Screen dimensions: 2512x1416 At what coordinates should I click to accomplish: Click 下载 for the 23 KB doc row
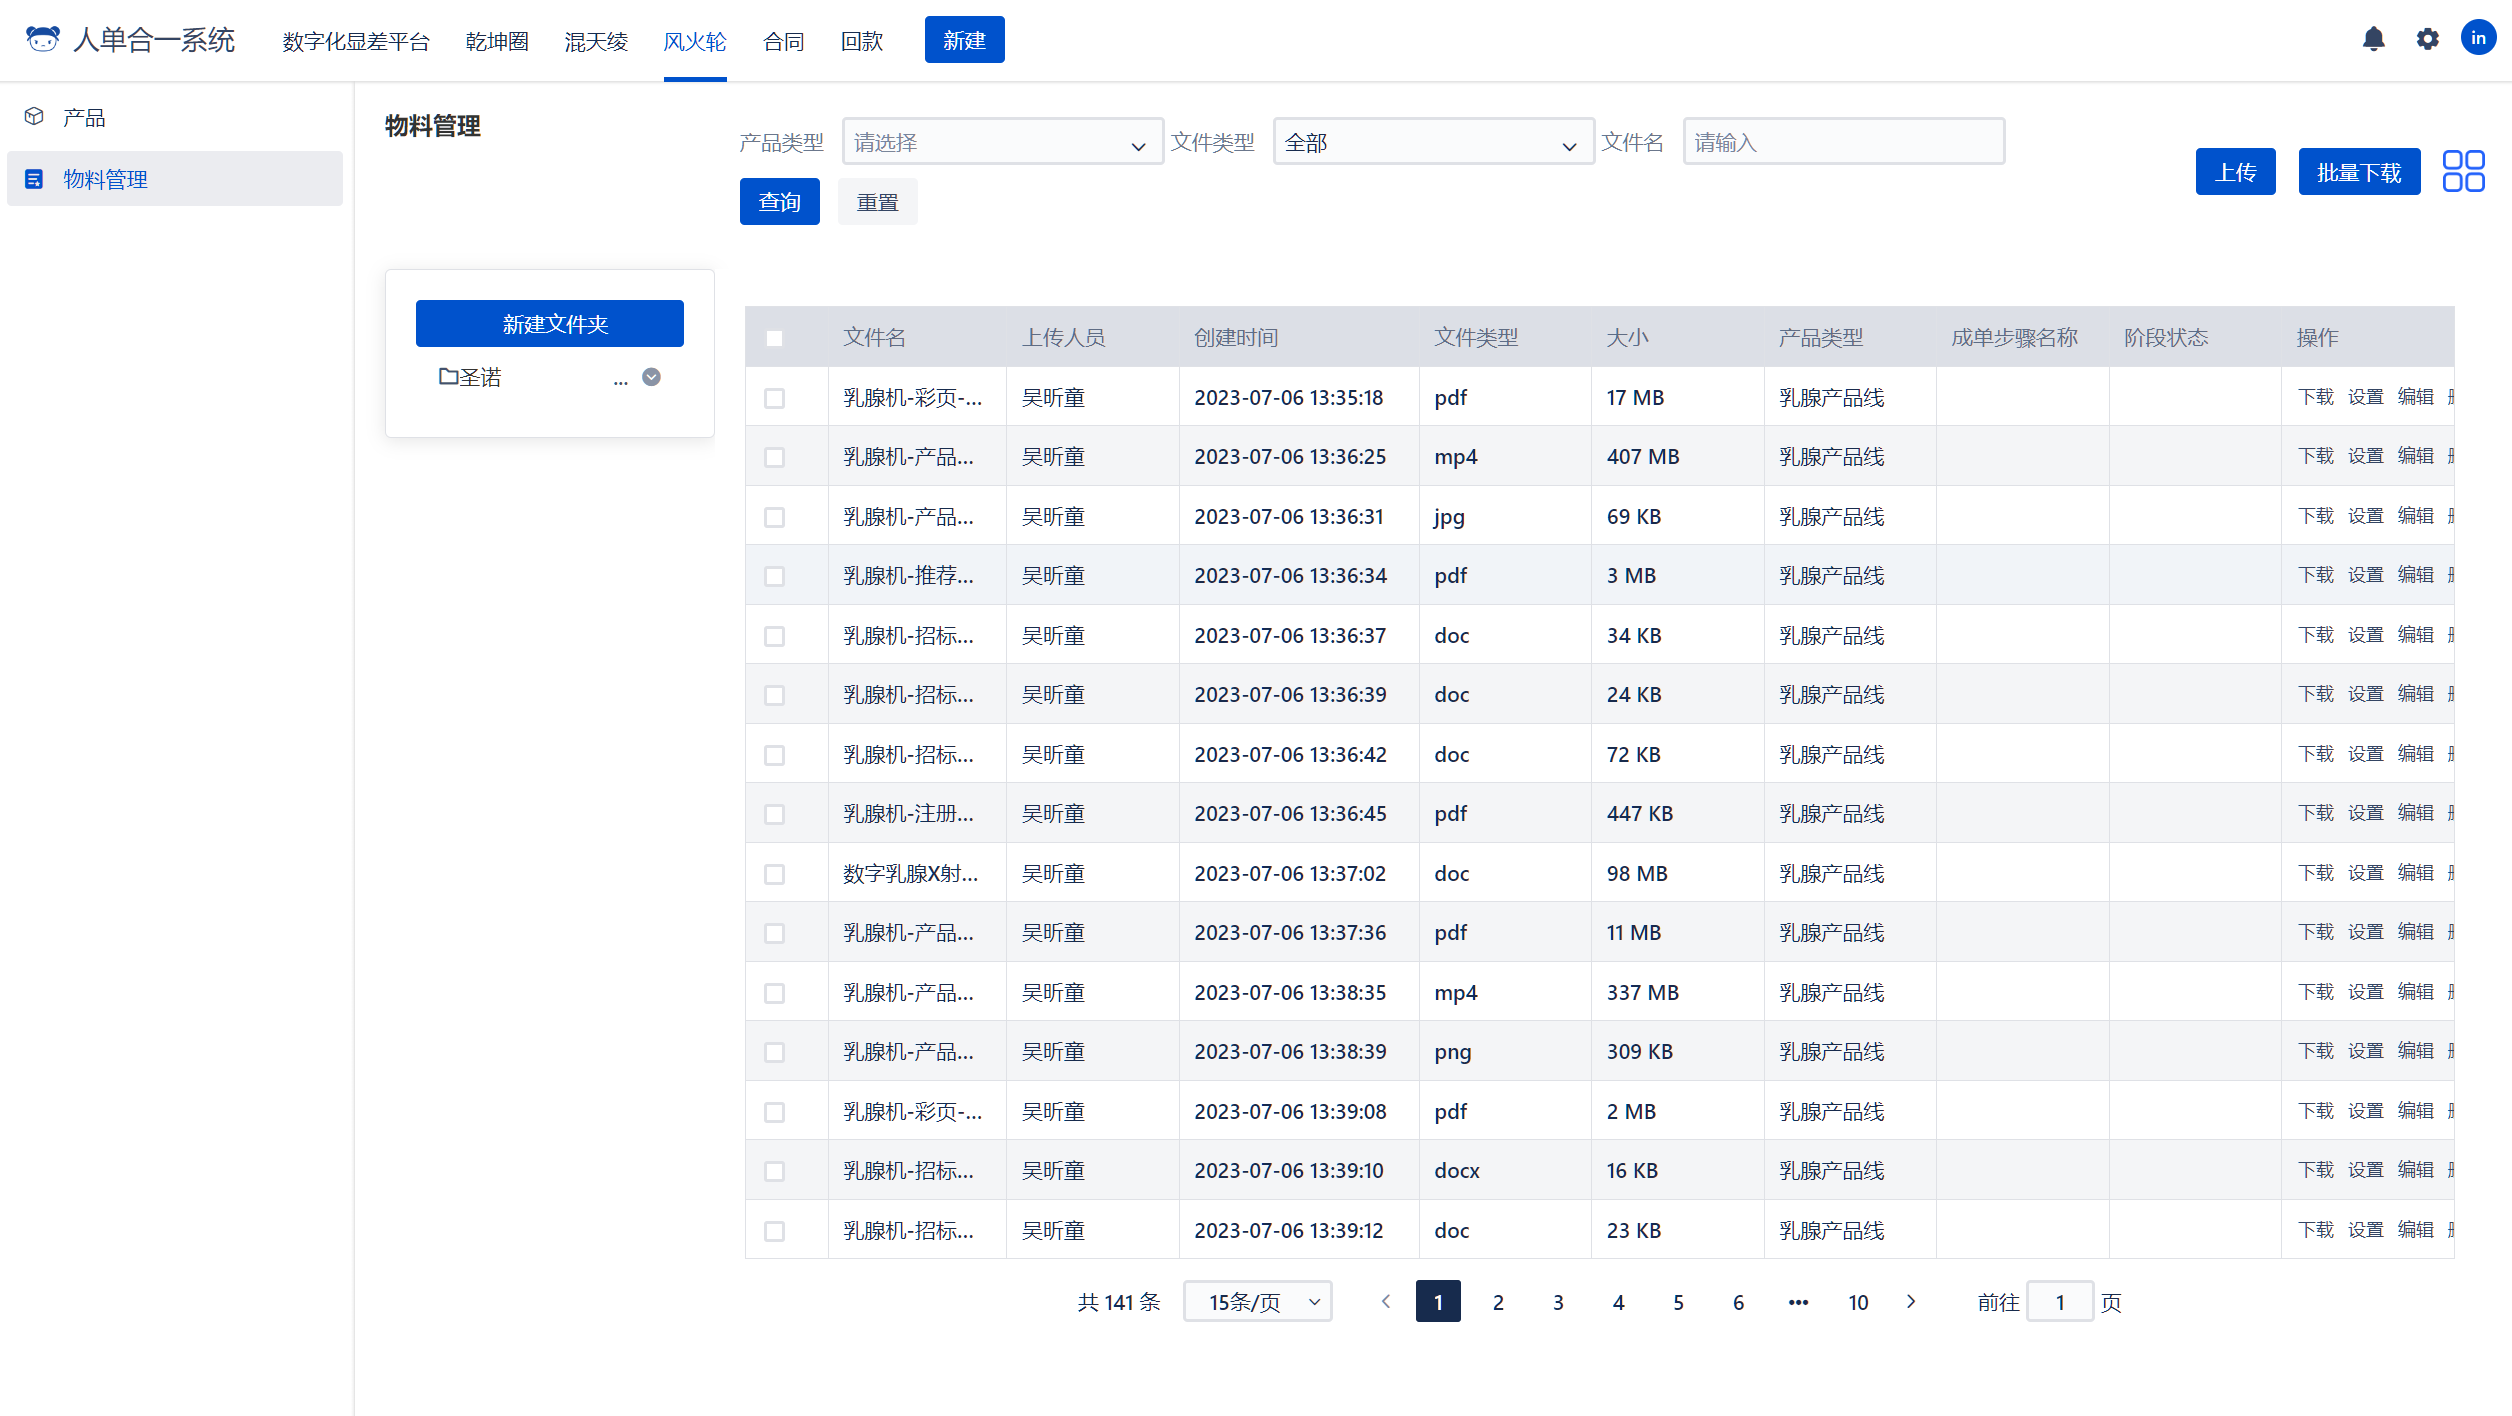(2316, 1230)
